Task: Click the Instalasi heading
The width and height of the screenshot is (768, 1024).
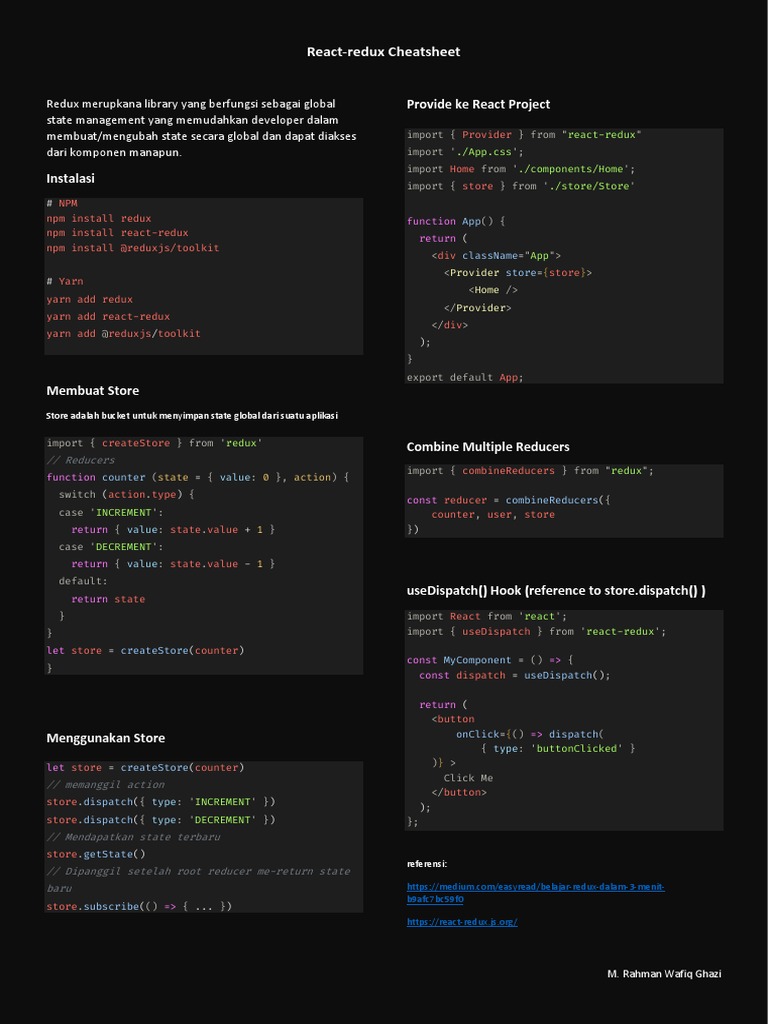Action: [x=70, y=178]
